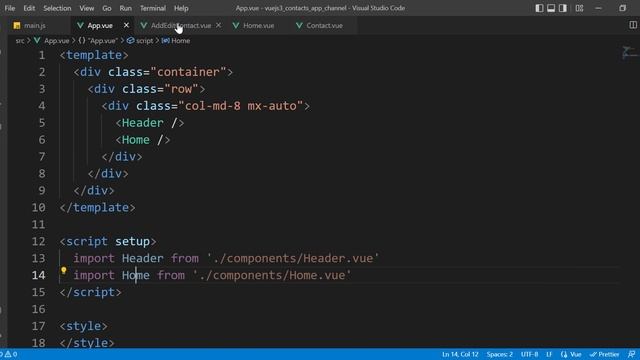Viewport: 640px width, 360px height.
Task: Switch to the Contact.vue tab
Action: [x=324, y=25]
